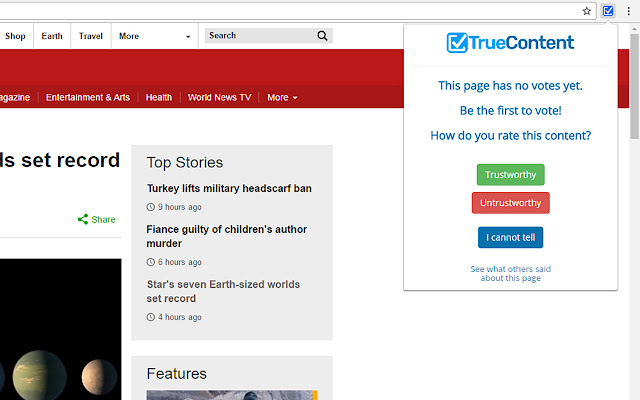
Task: Vote Untrustworthy for this page
Action: click(x=510, y=203)
